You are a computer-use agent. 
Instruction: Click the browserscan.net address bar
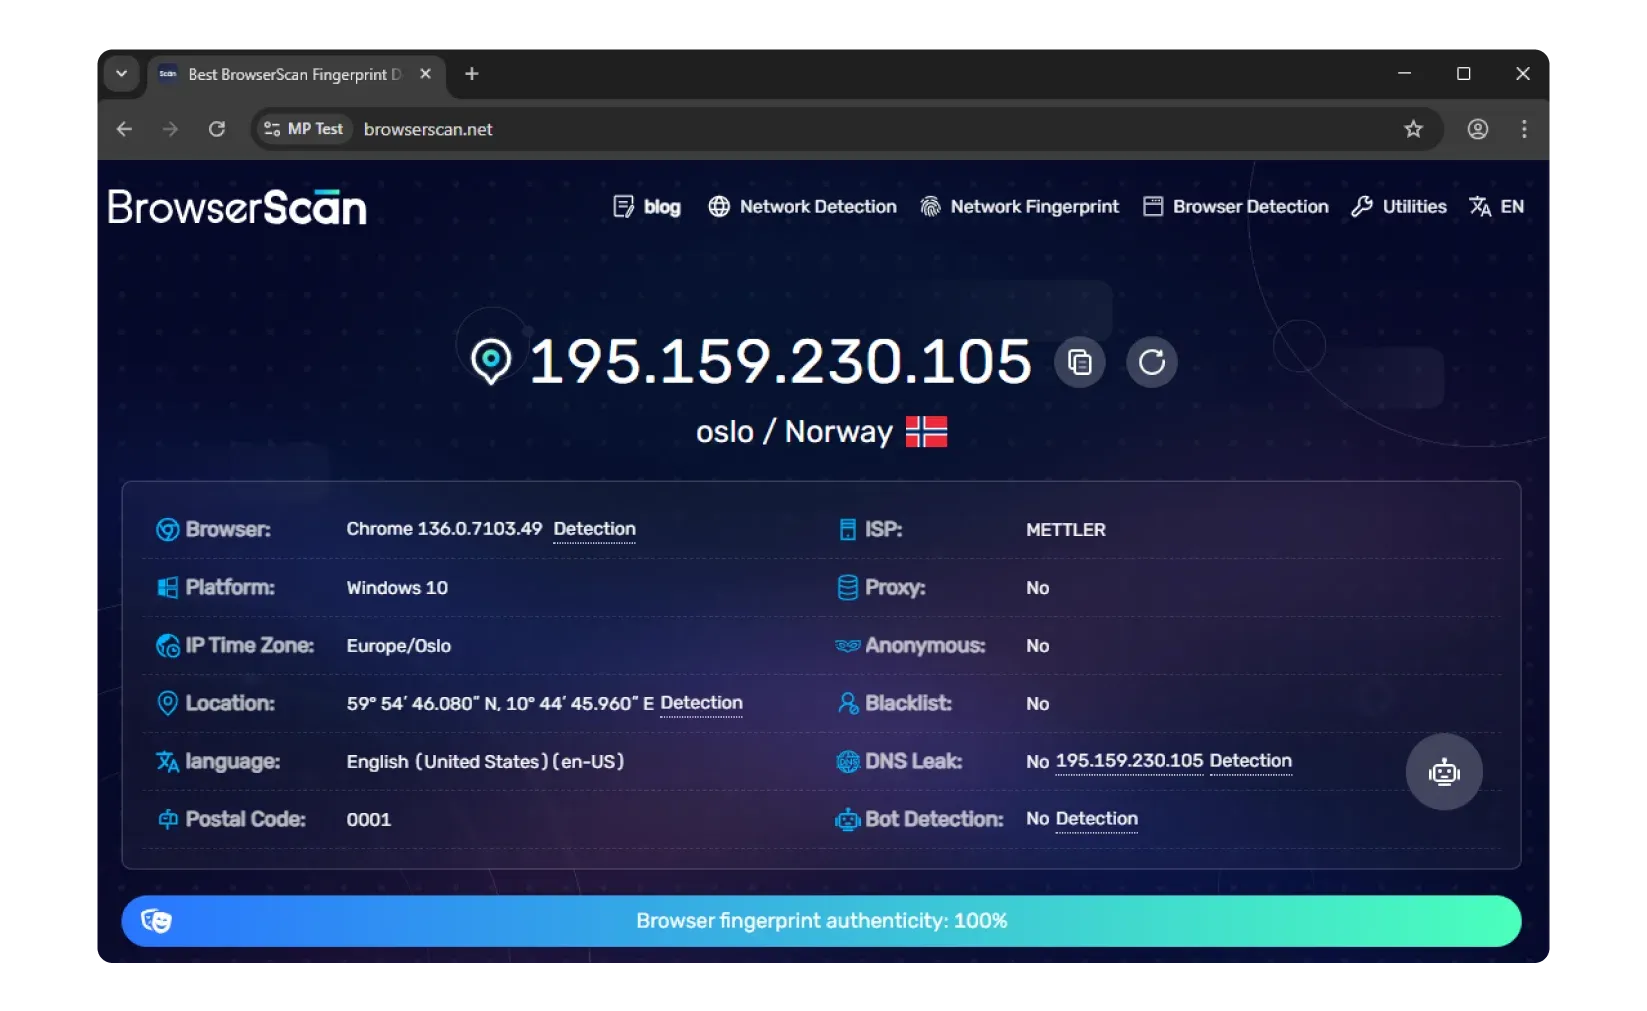[x=846, y=129]
